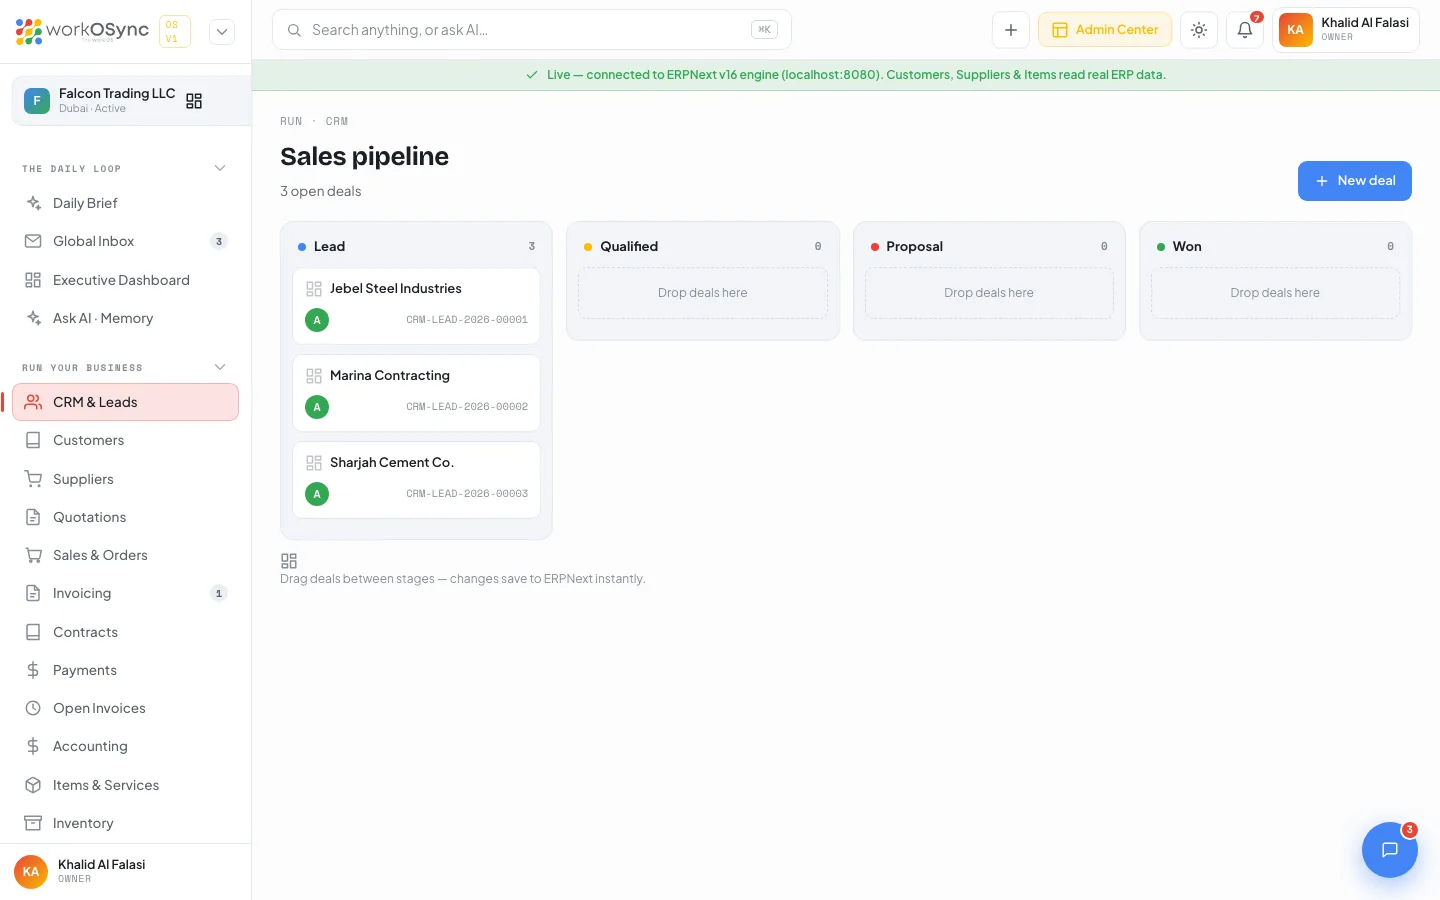Toggle light/dark theme

[1199, 30]
